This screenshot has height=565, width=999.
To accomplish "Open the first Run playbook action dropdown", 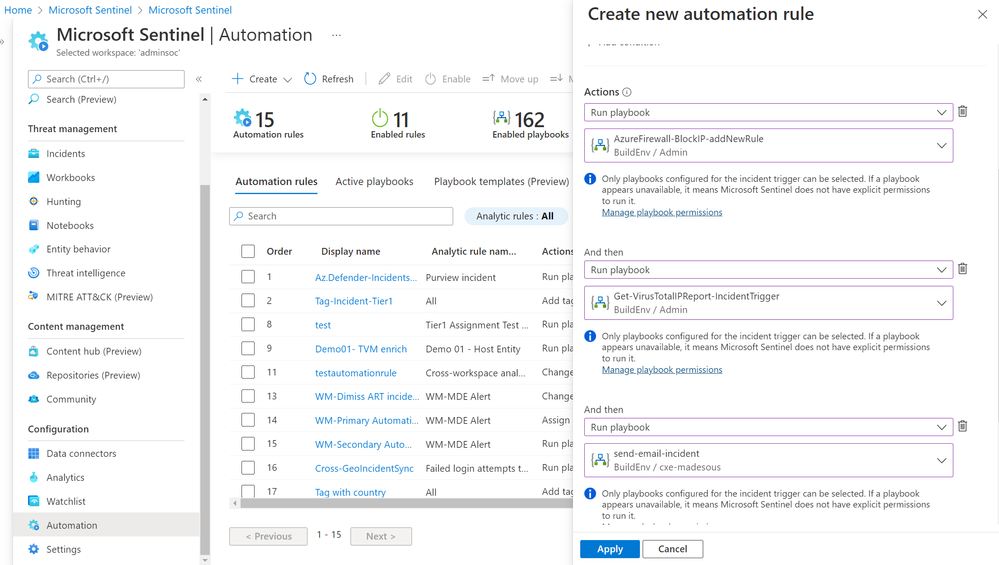I will [768, 112].
